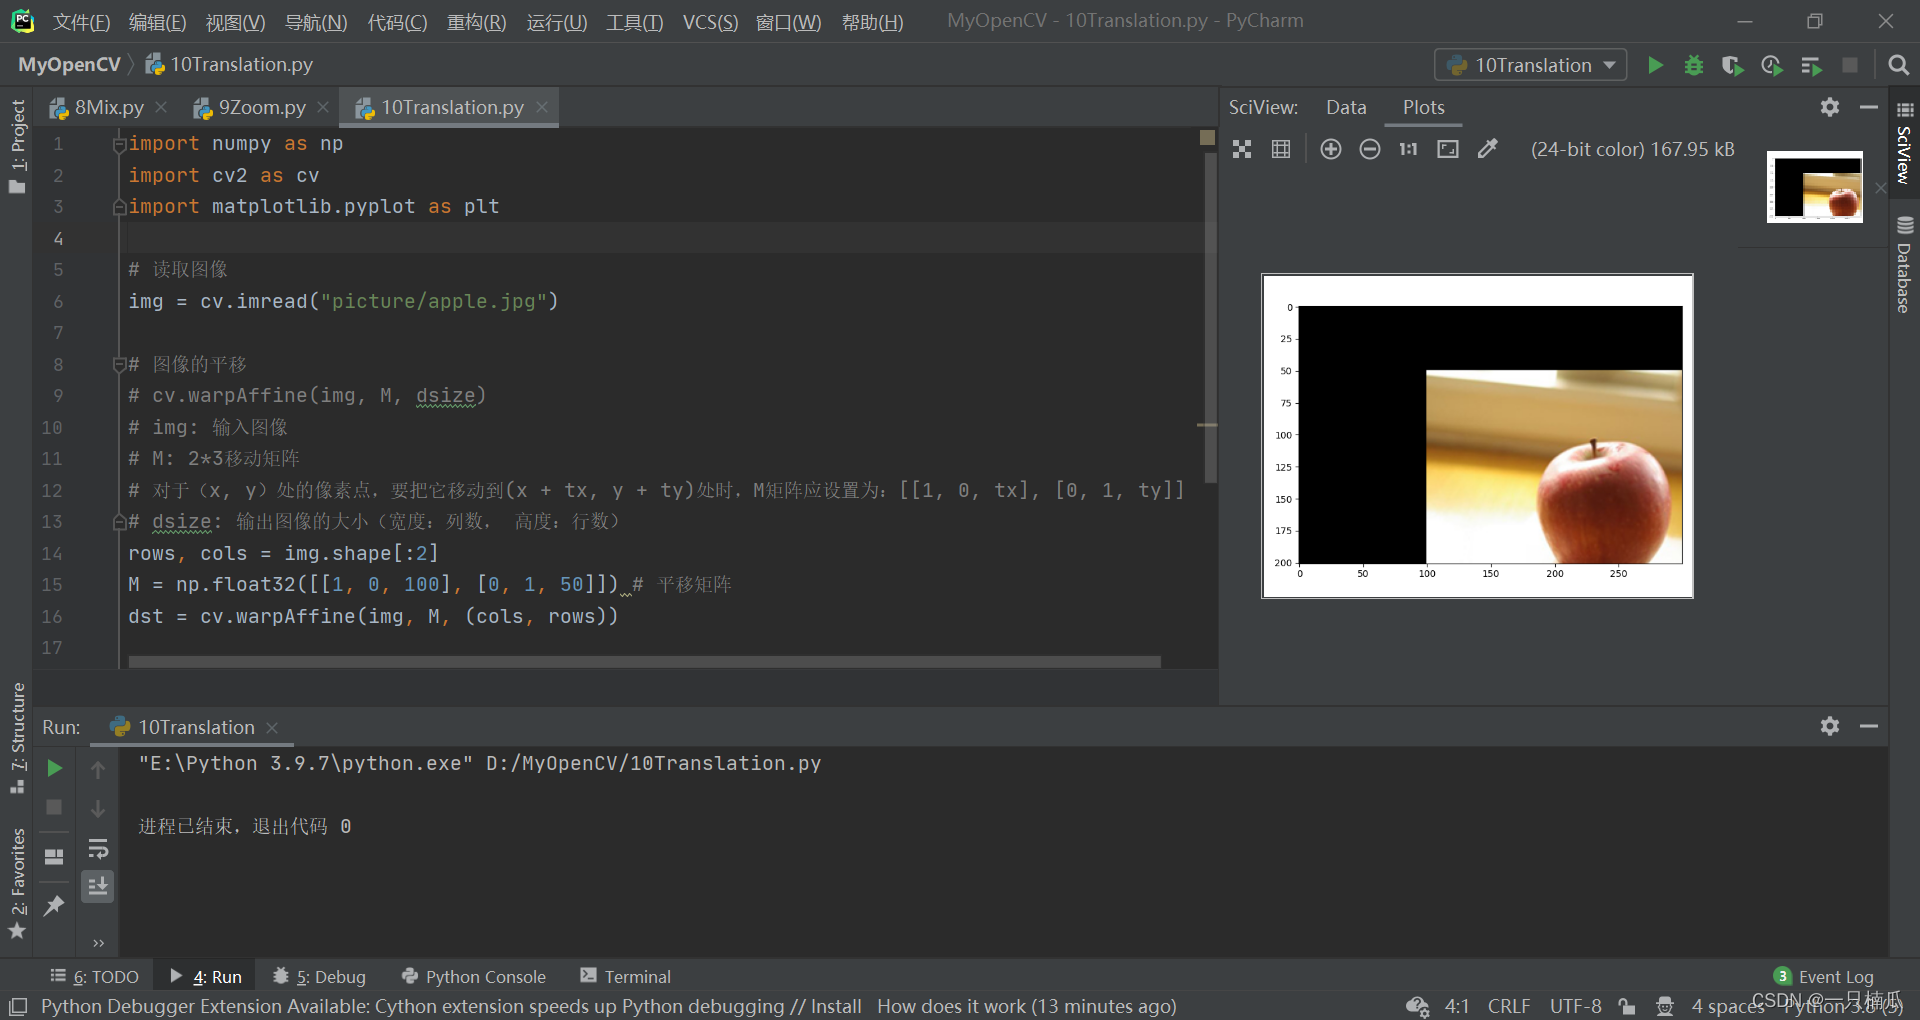Set the plot to 1:1 actual size
This screenshot has width=1920, height=1020.
coord(1408,149)
